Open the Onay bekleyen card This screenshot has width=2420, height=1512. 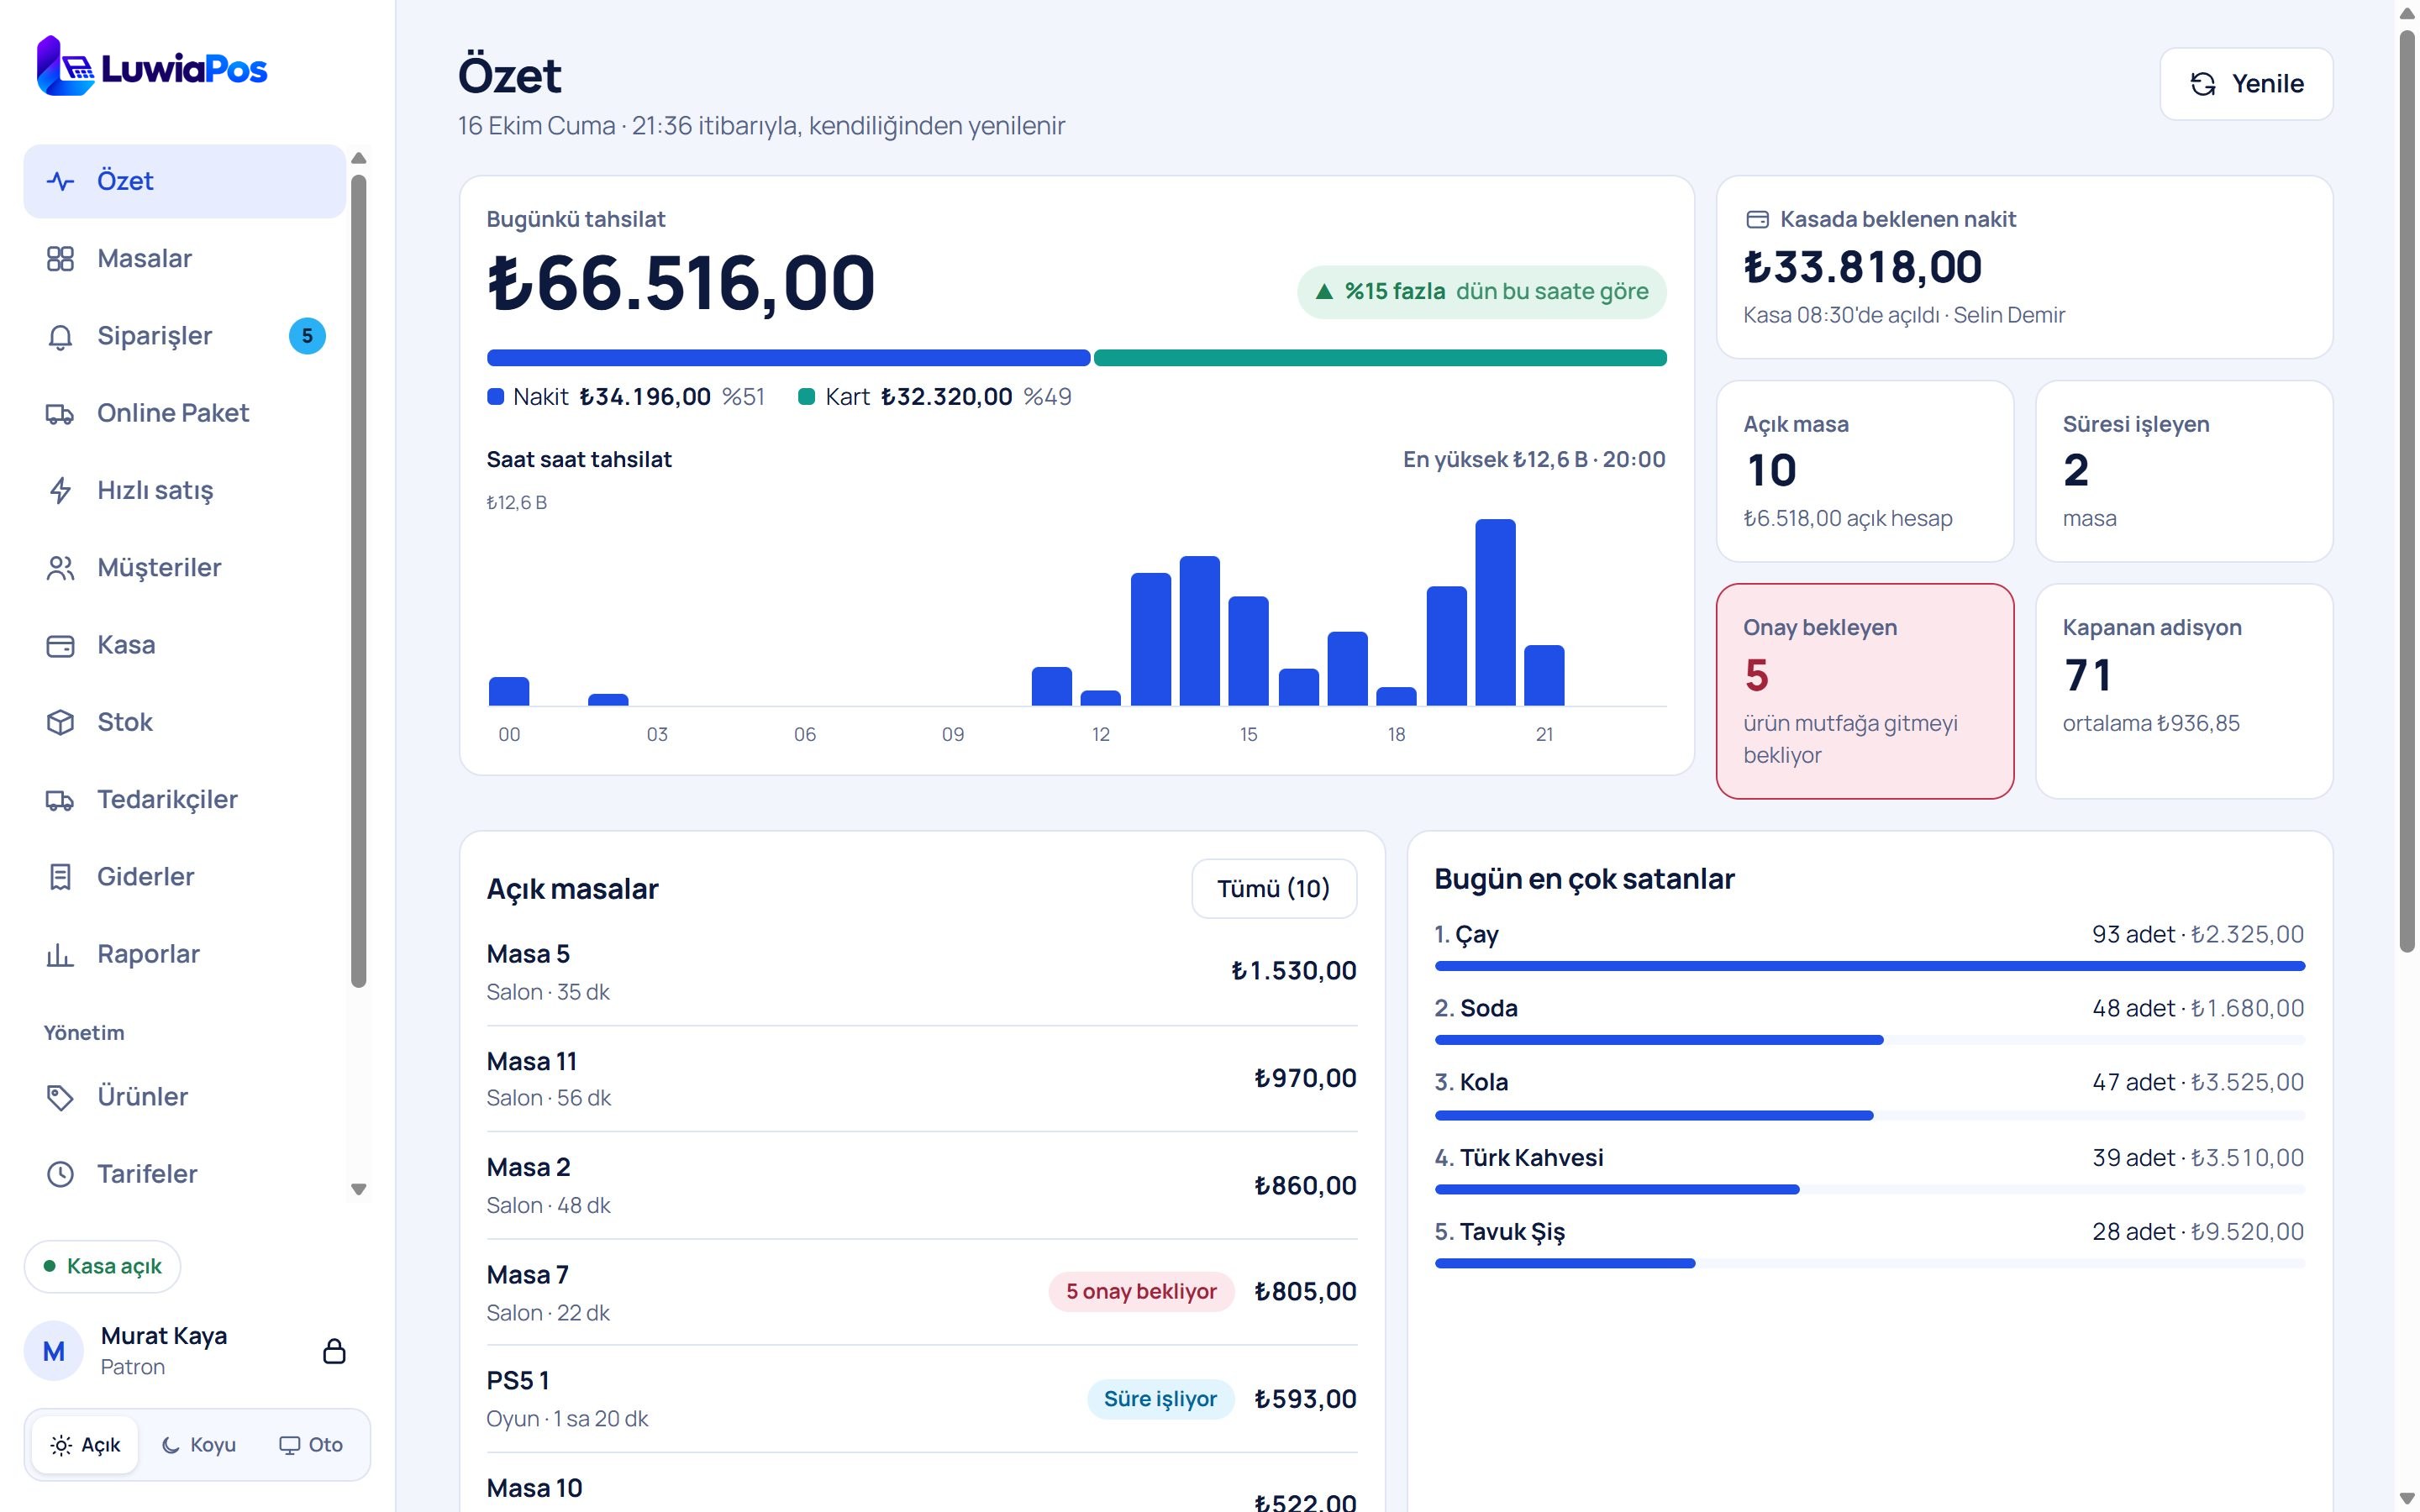(x=1865, y=691)
